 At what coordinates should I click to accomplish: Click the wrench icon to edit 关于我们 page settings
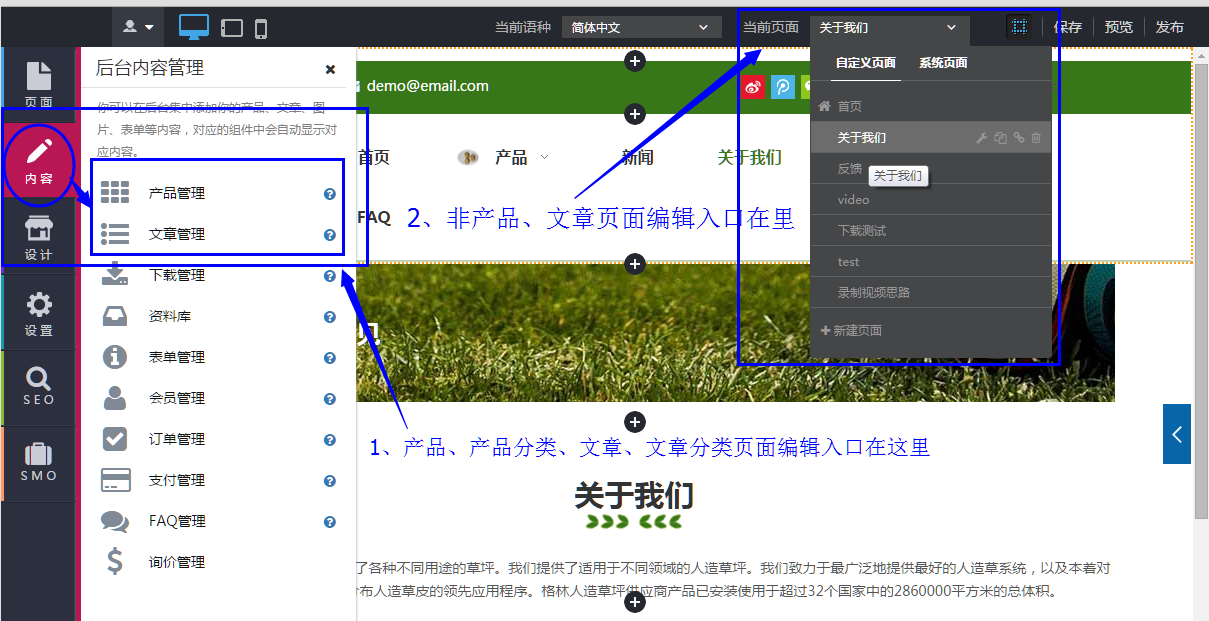click(x=981, y=137)
